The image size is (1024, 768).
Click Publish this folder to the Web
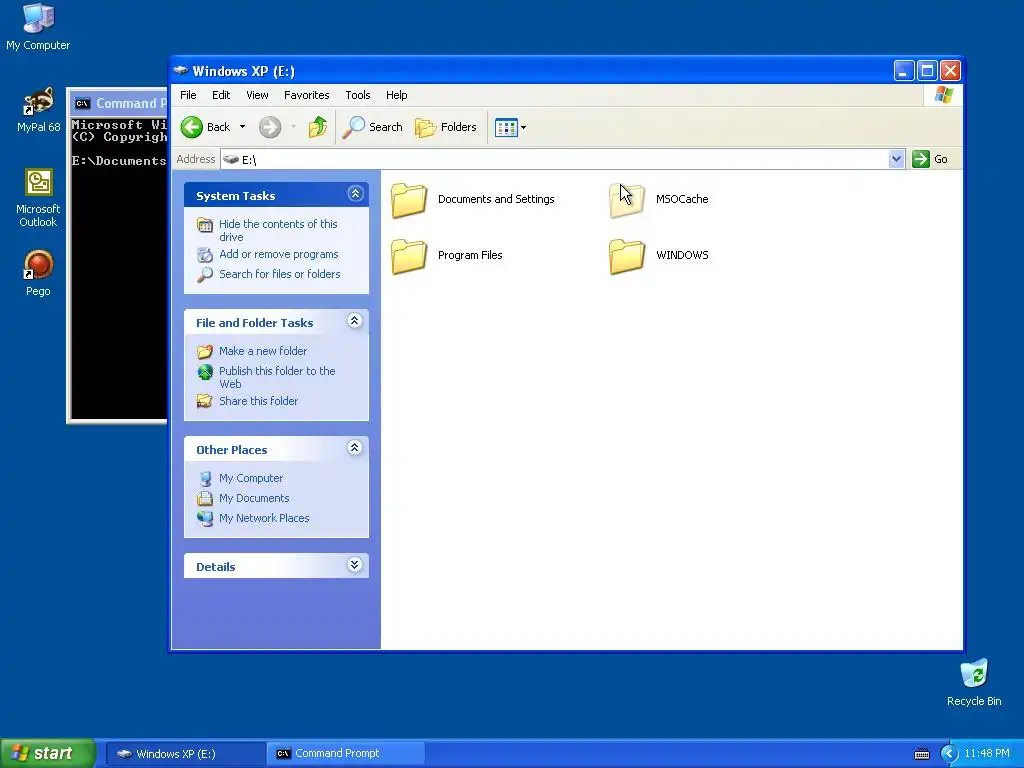[x=277, y=377]
